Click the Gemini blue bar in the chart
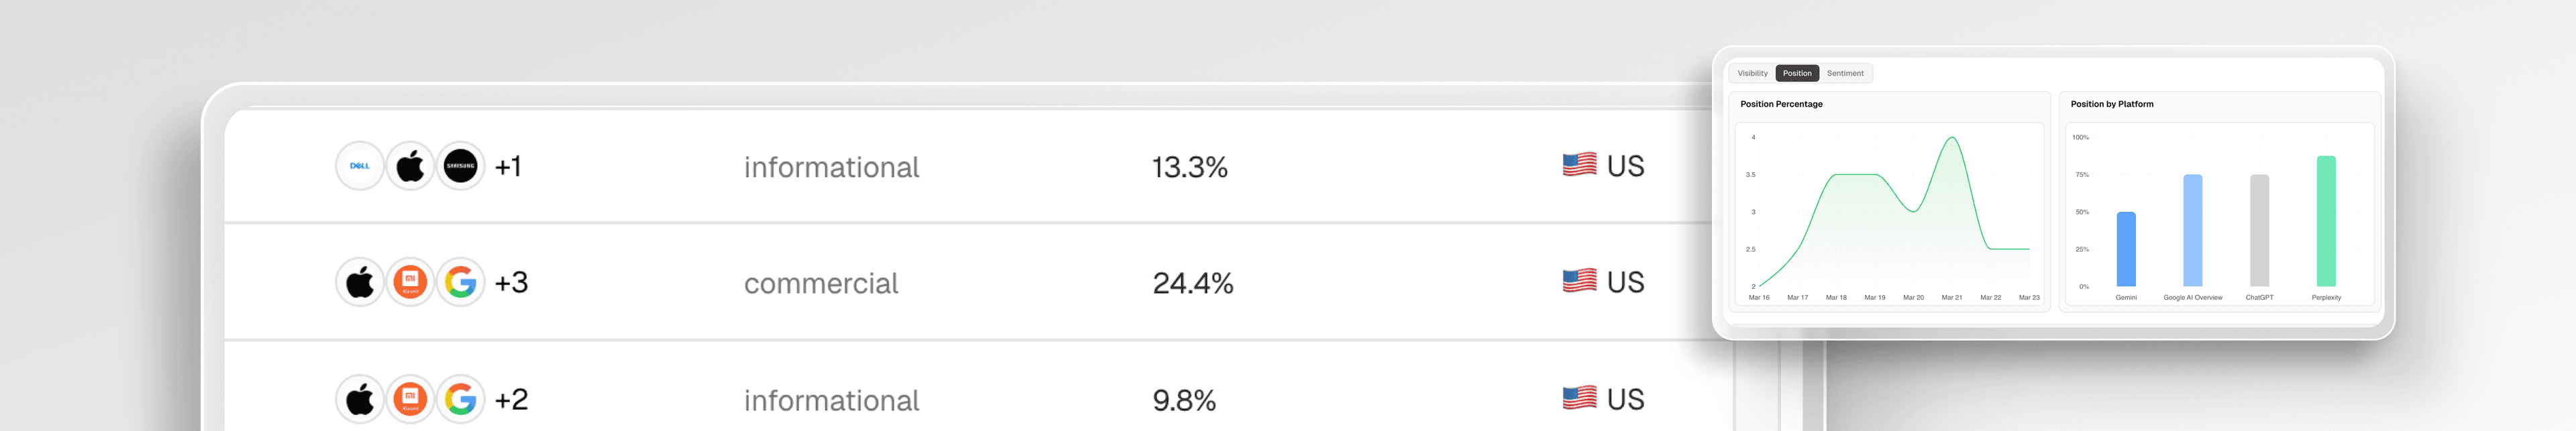This screenshot has height=431, width=2576. [x=2126, y=250]
